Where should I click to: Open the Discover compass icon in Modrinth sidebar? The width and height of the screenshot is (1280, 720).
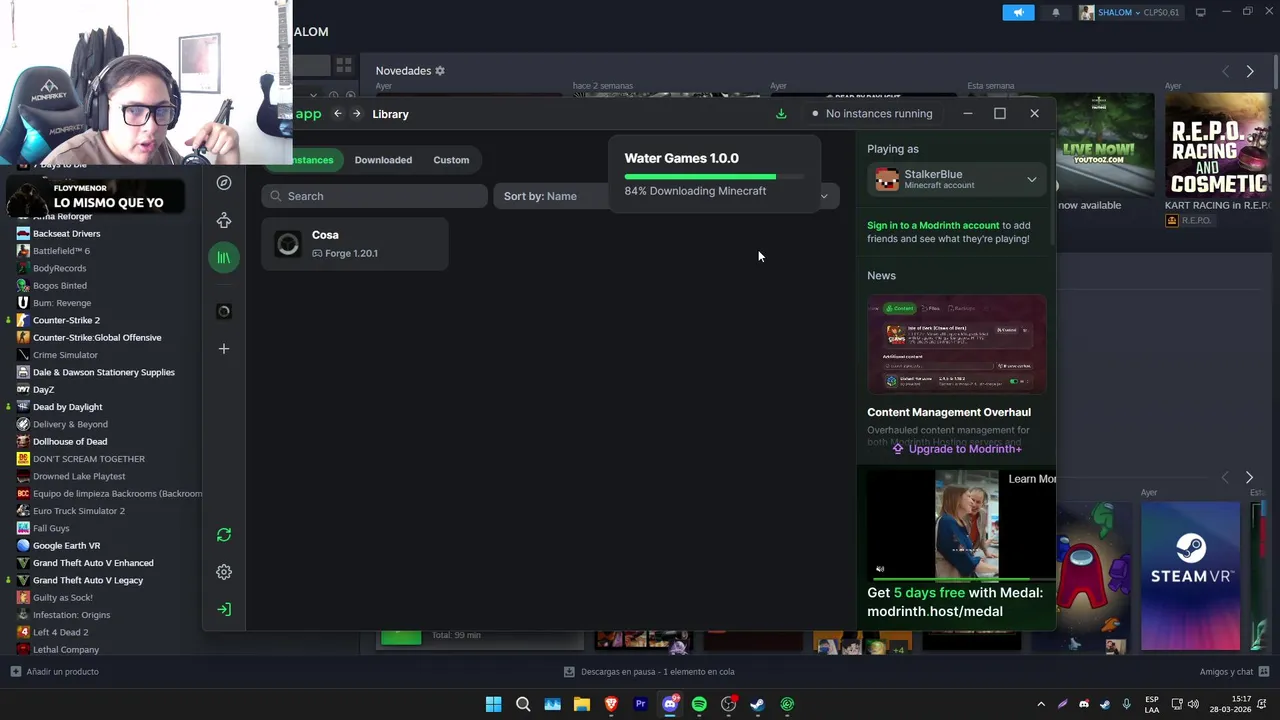224,183
